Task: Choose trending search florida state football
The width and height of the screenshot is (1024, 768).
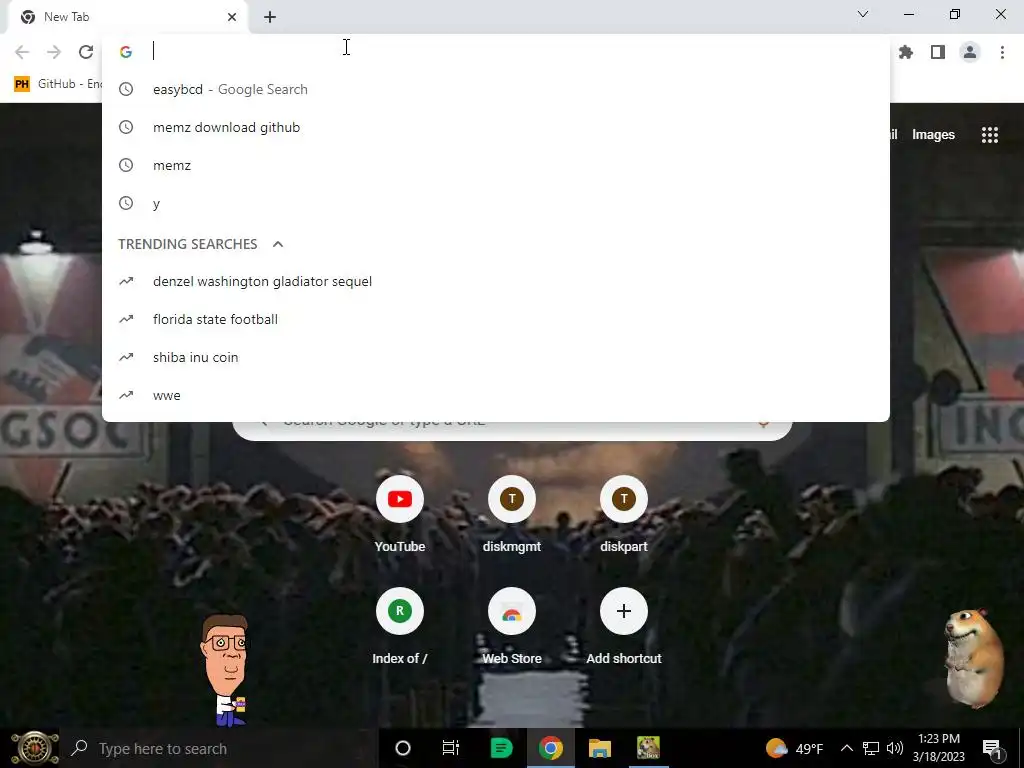Action: click(496, 319)
